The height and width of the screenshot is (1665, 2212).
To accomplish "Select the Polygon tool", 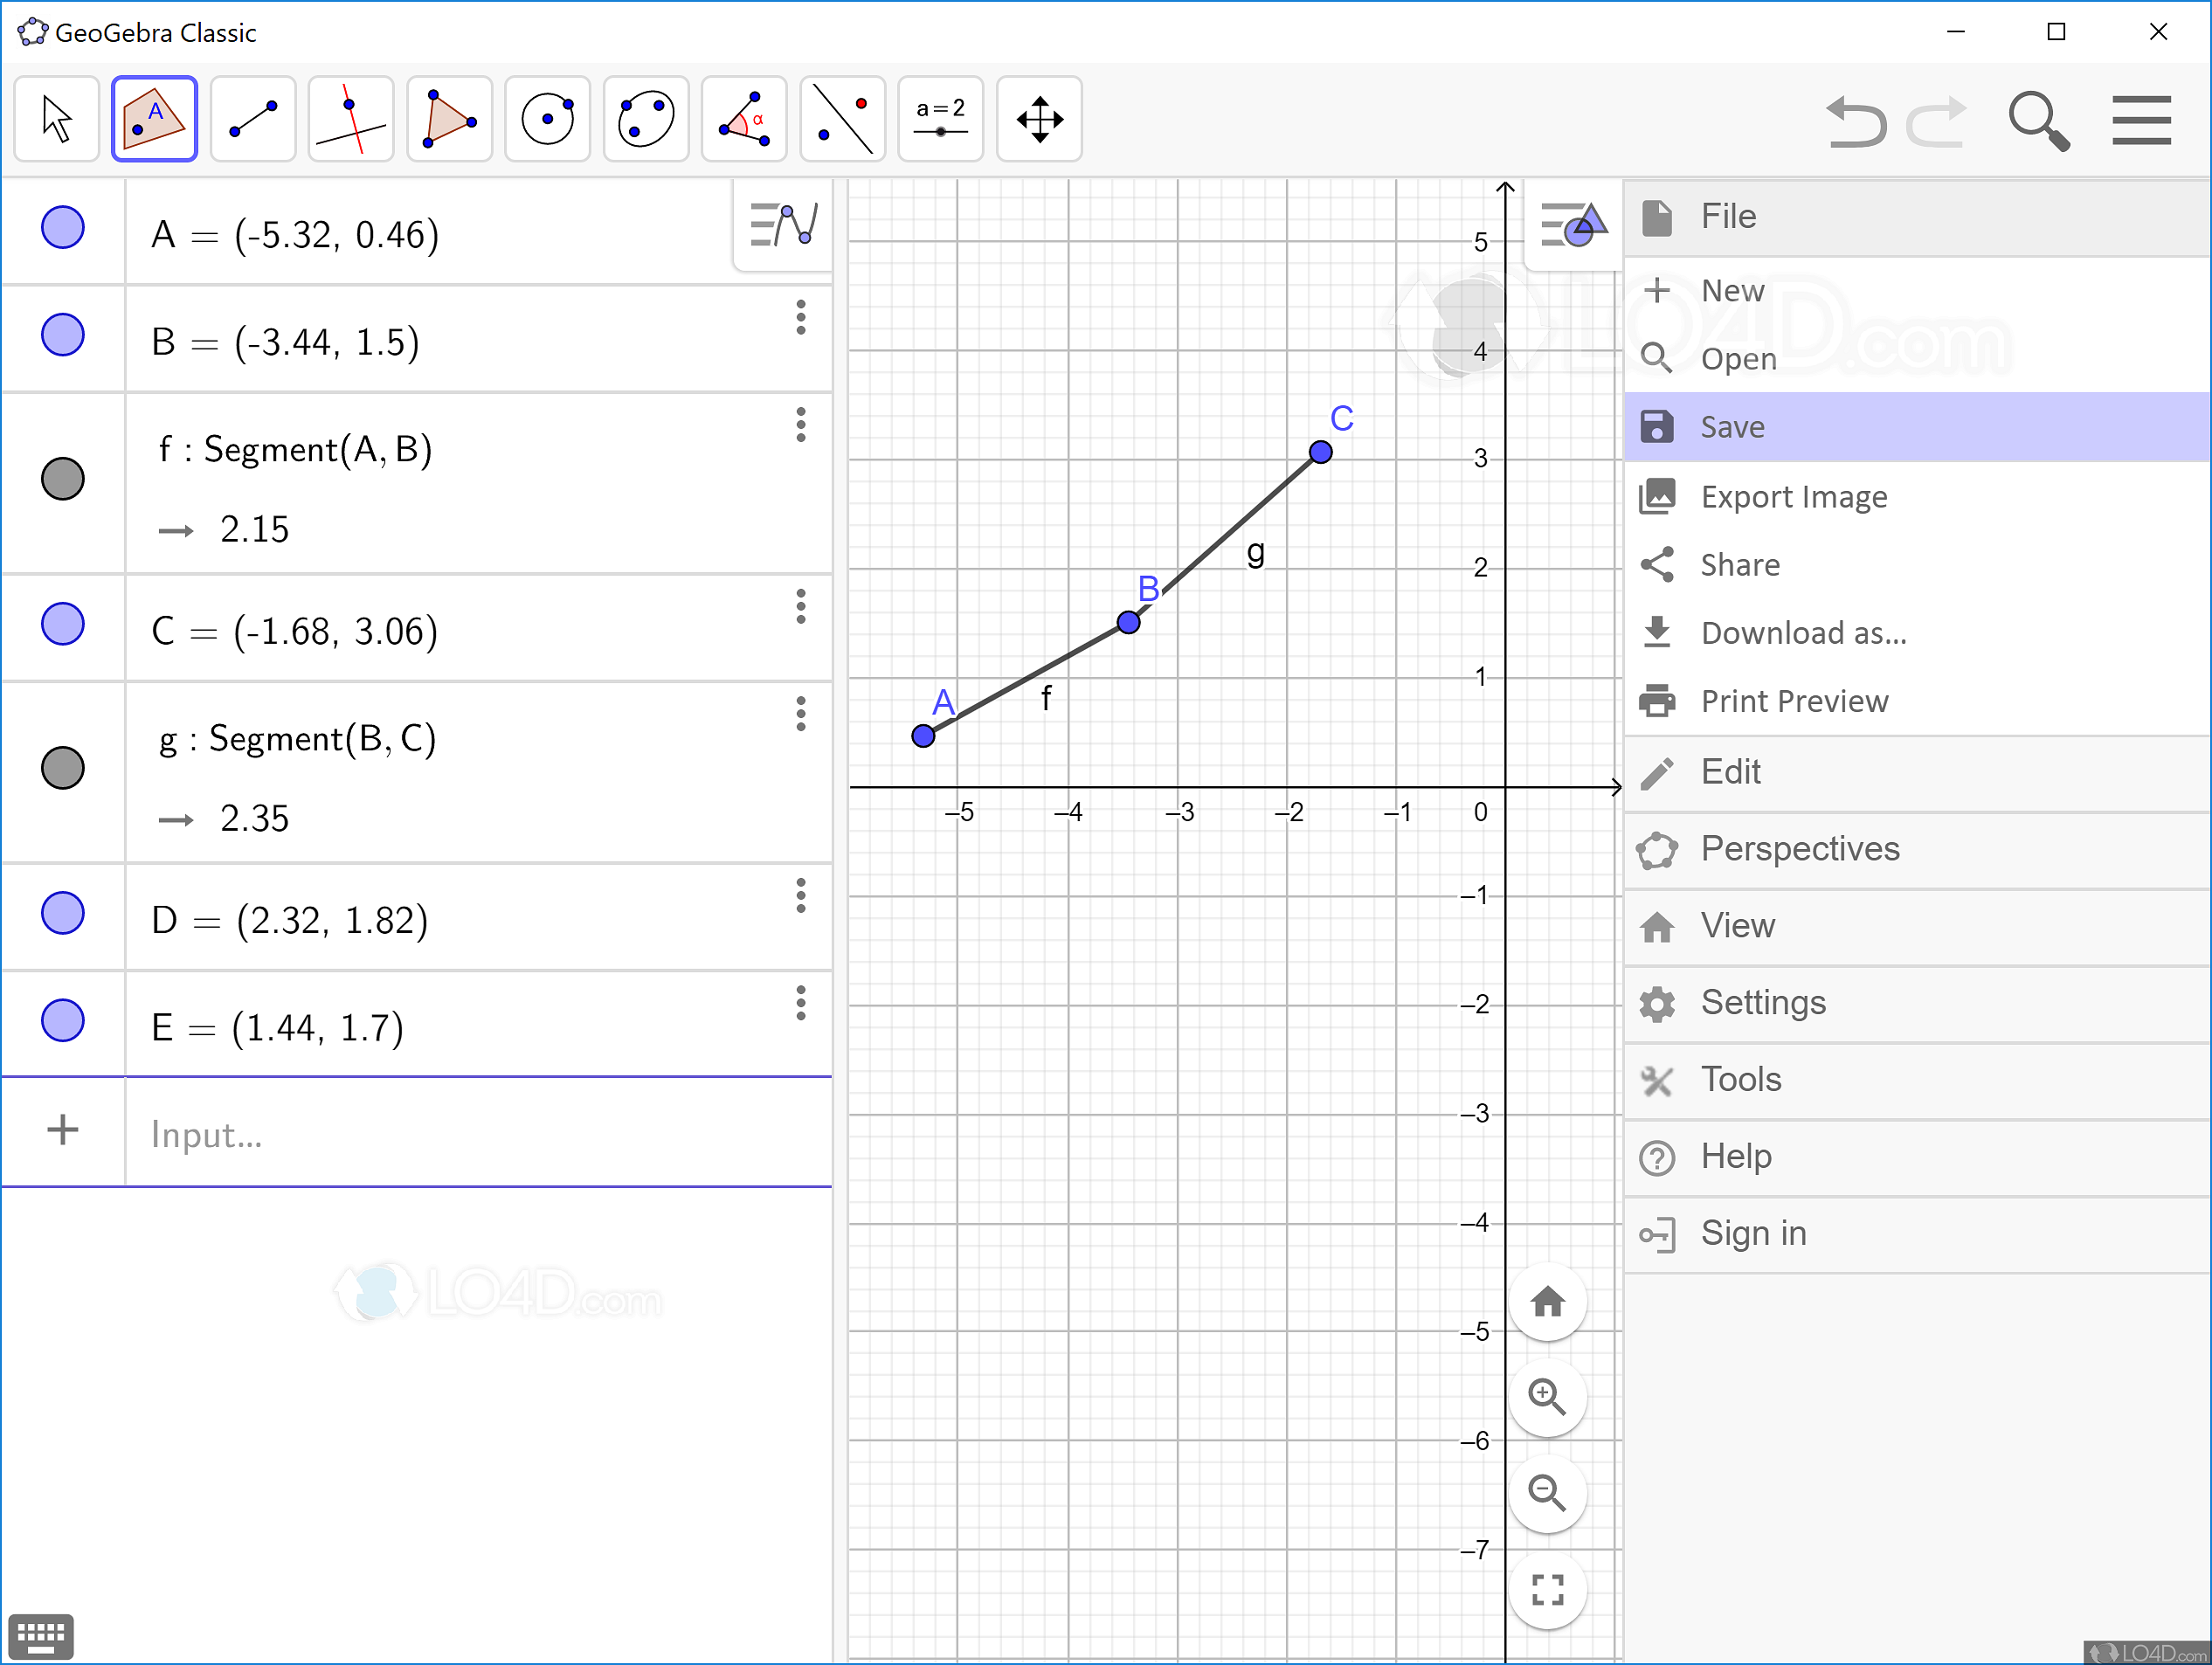I will tap(449, 119).
